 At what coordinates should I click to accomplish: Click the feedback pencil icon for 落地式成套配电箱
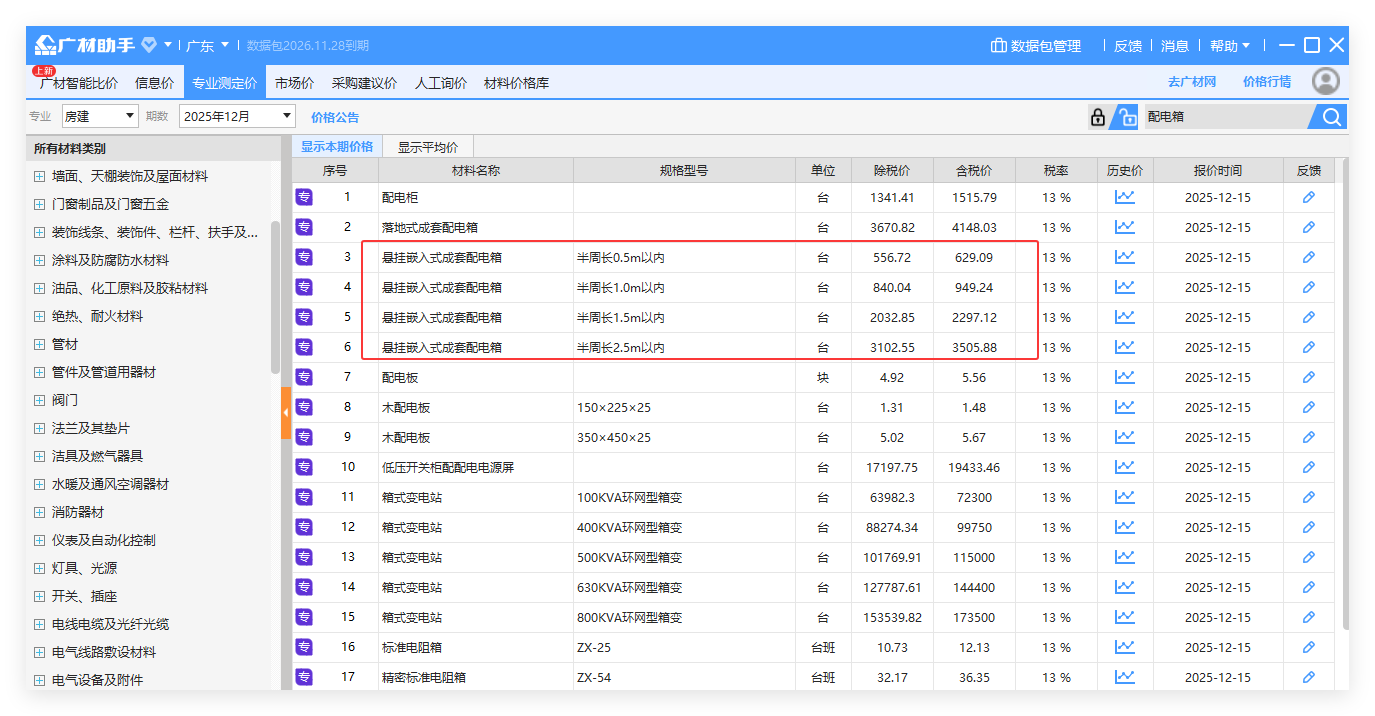[x=1309, y=227]
